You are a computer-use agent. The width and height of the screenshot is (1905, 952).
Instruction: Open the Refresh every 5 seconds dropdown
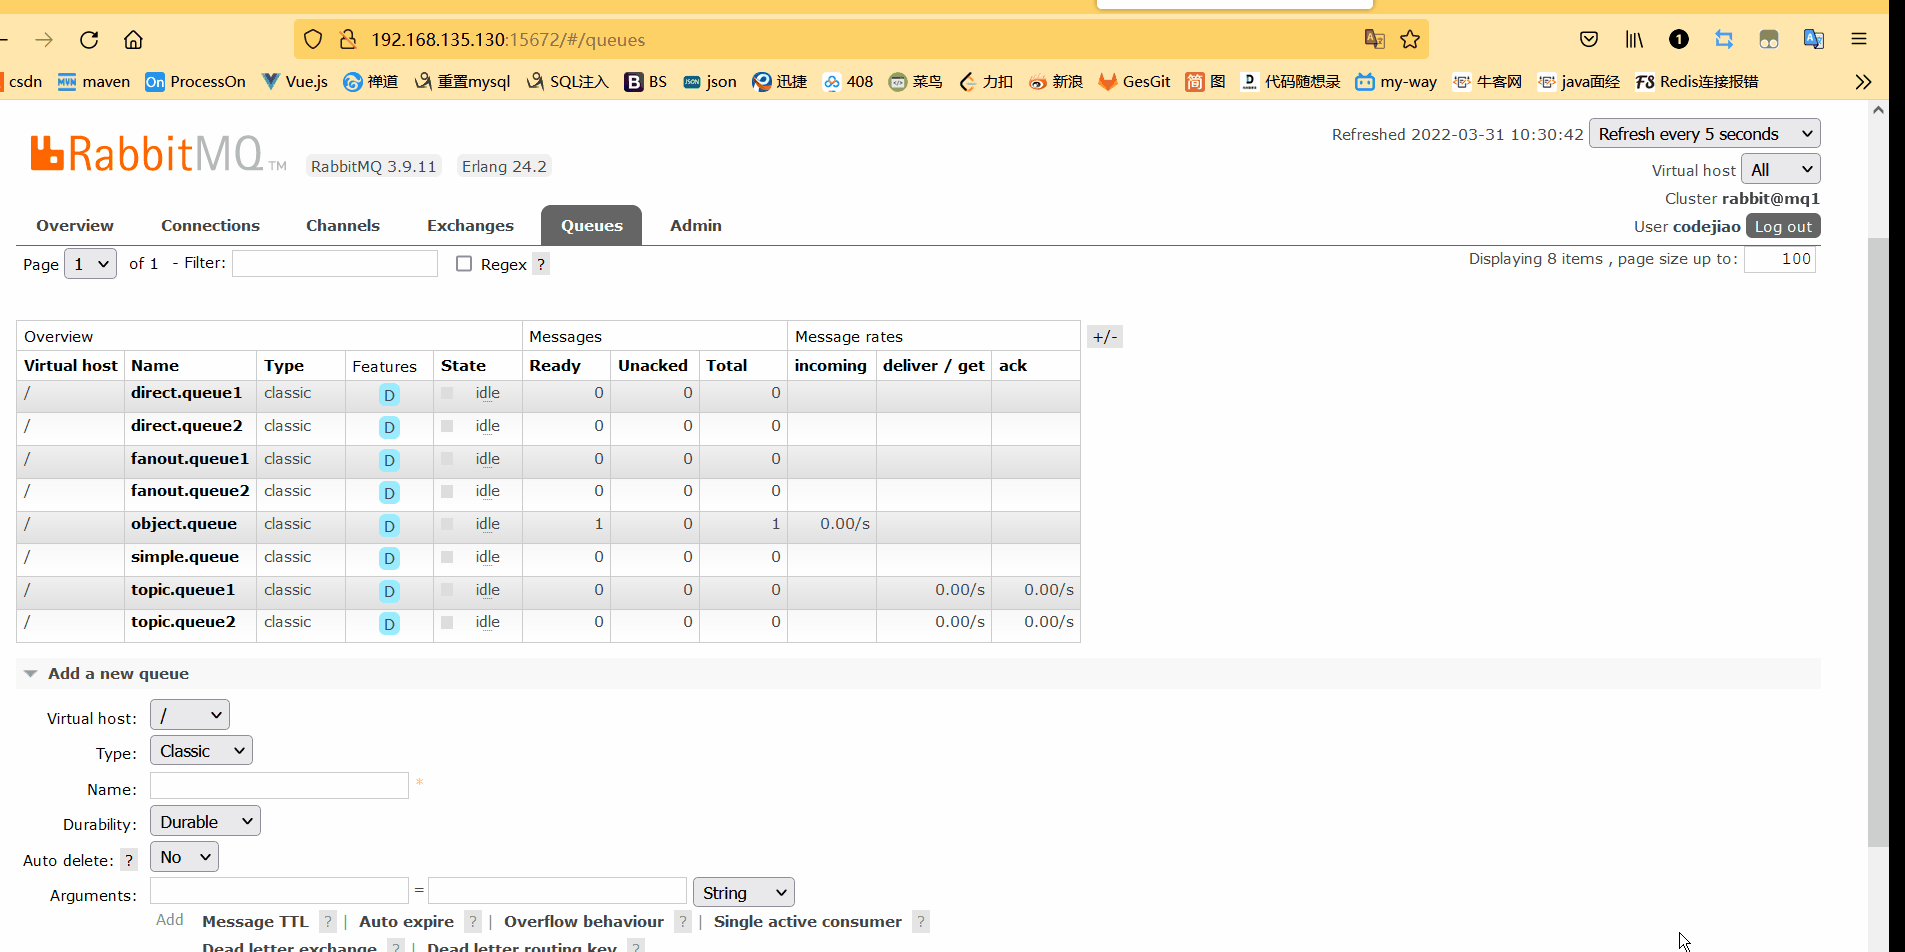coord(1705,134)
